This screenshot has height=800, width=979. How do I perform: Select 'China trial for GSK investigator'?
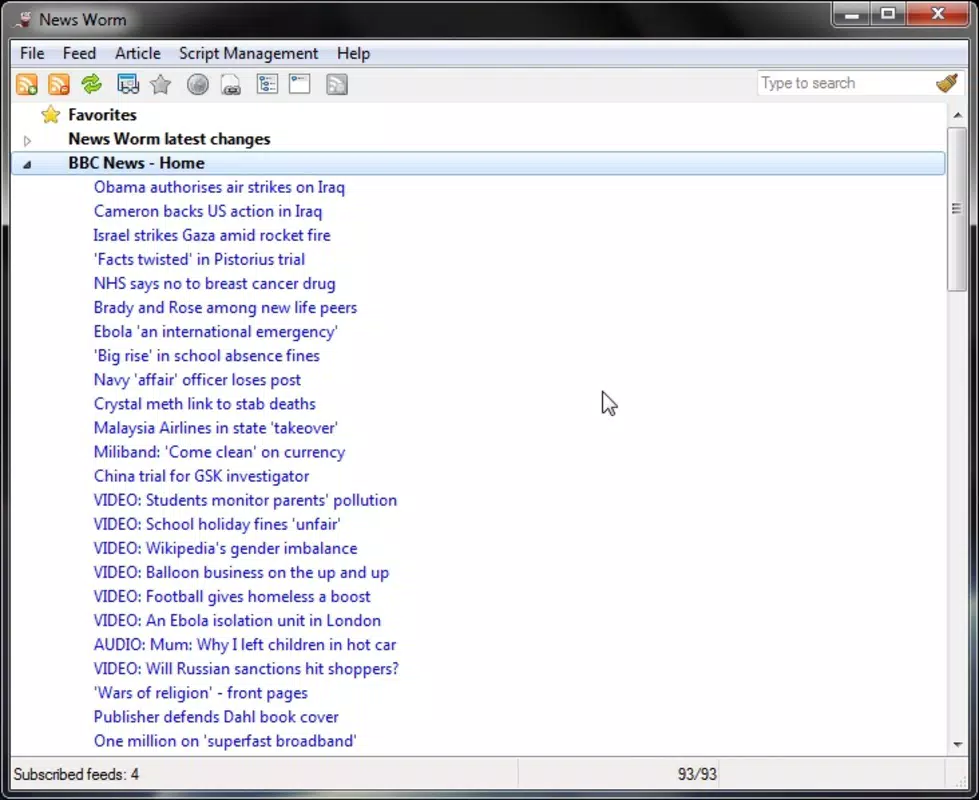coord(201,477)
